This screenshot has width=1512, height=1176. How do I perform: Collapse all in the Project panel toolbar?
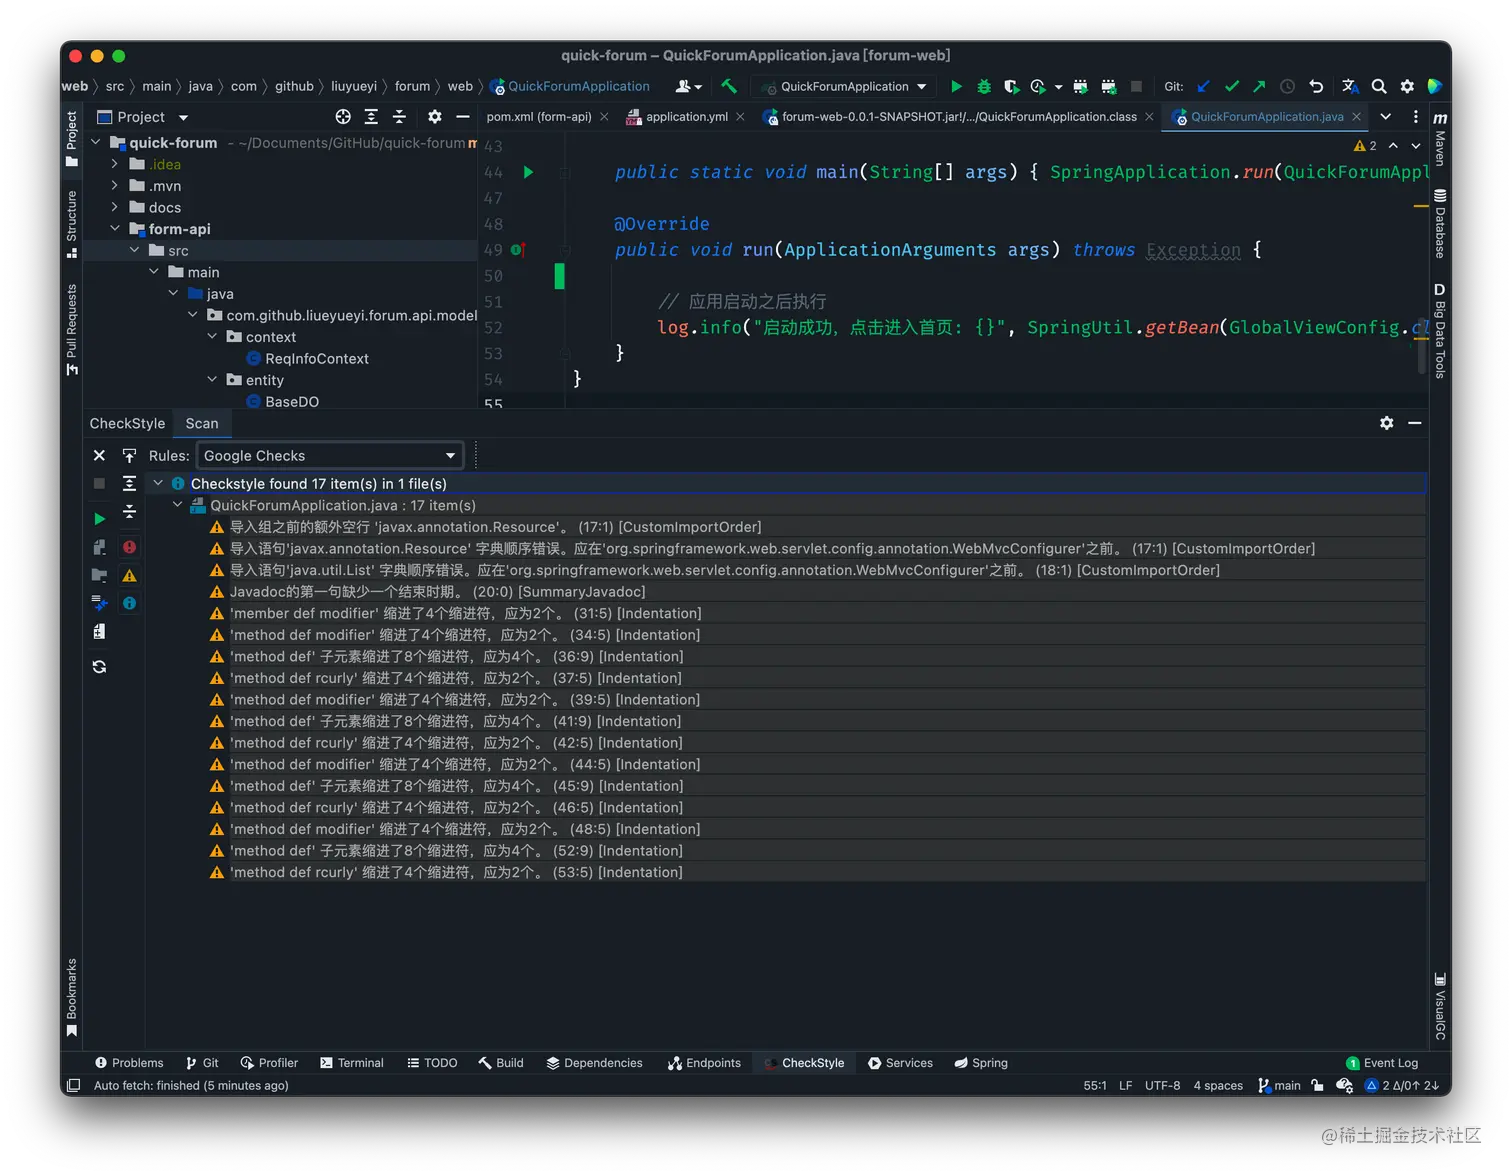[399, 117]
